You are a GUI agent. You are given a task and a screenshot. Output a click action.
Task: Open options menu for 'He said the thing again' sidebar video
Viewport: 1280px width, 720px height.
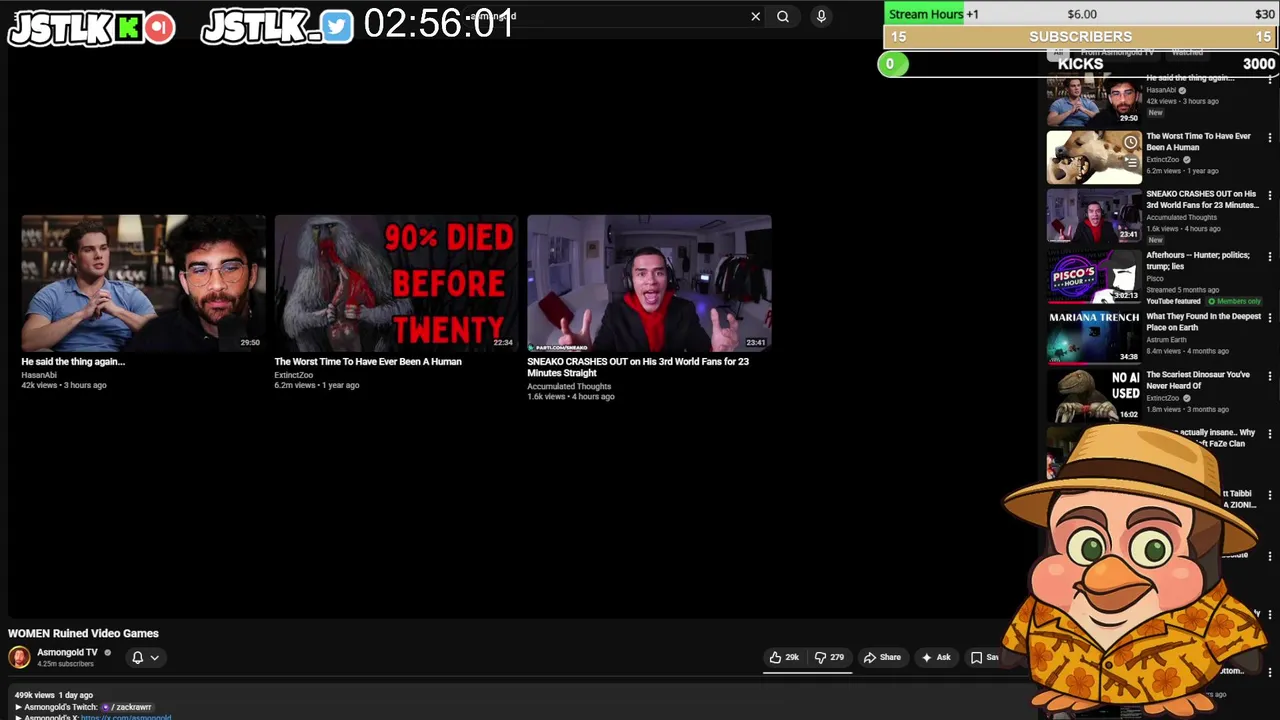pyautogui.click(x=1270, y=79)
